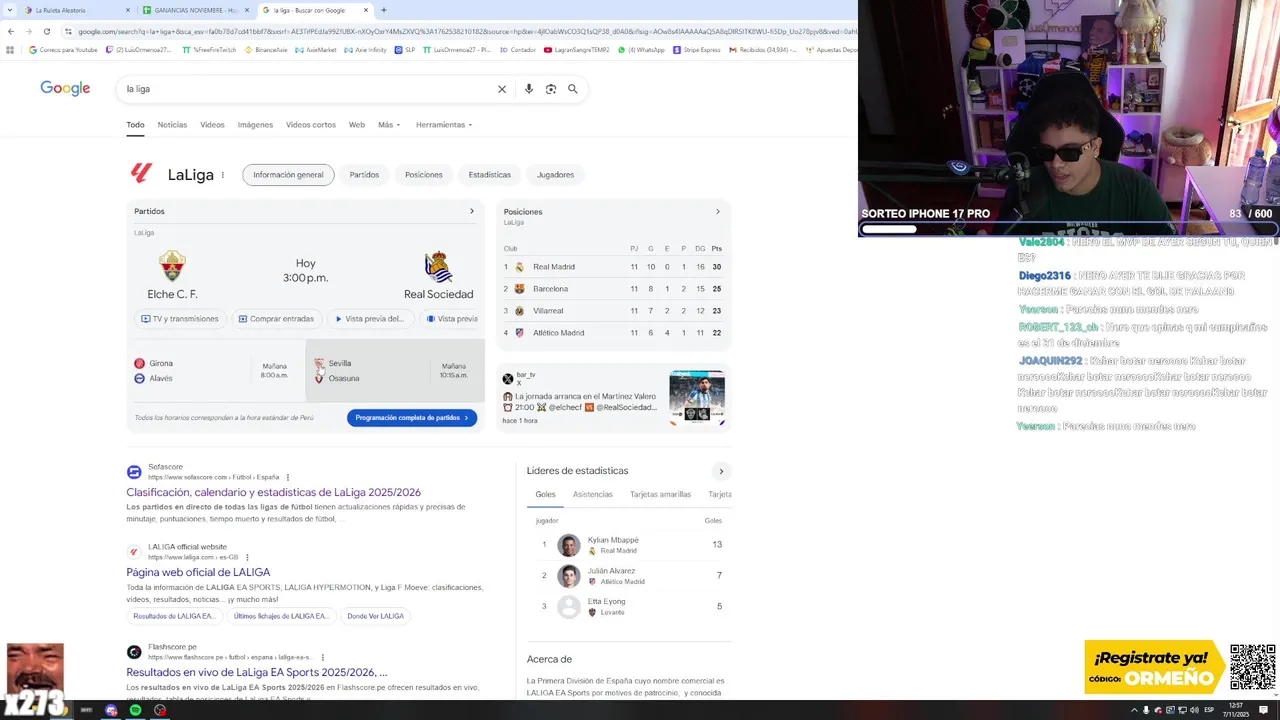The image size is (1280, 720).
Task: Switch to the Videos cortos tab
Action: click(x=311, y=125)
